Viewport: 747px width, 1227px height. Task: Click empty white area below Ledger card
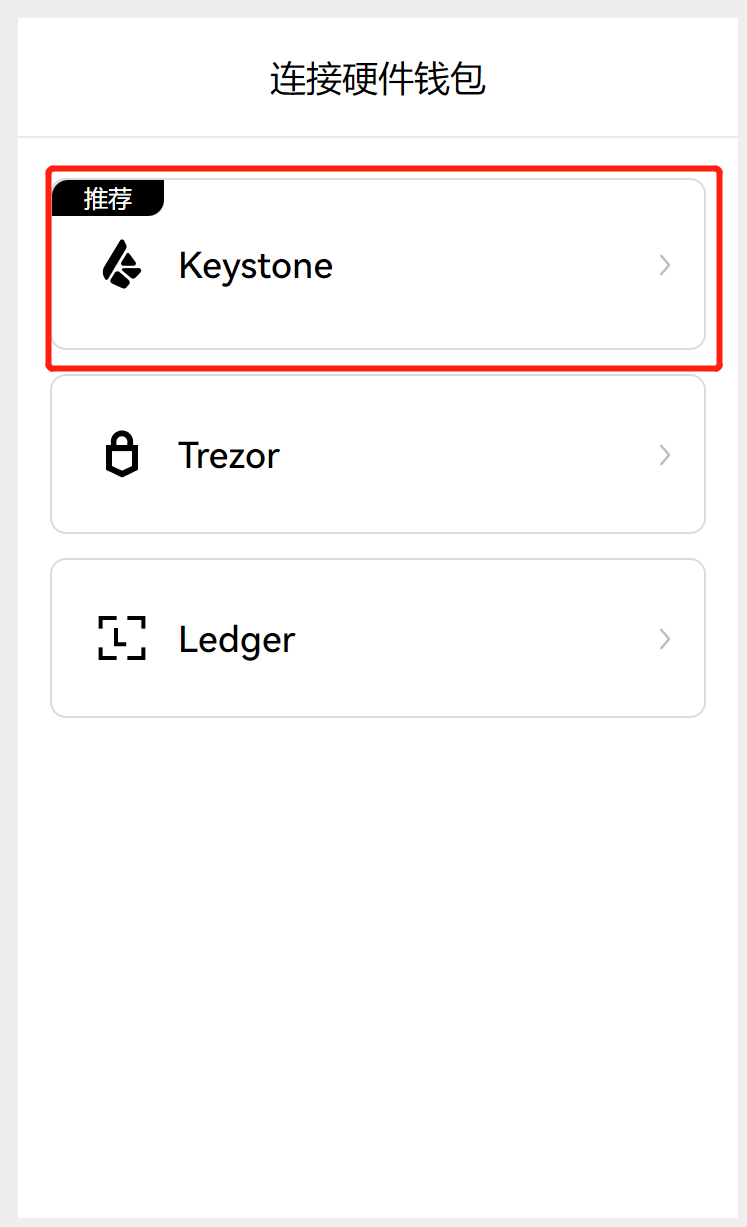[x=378, y=950]
